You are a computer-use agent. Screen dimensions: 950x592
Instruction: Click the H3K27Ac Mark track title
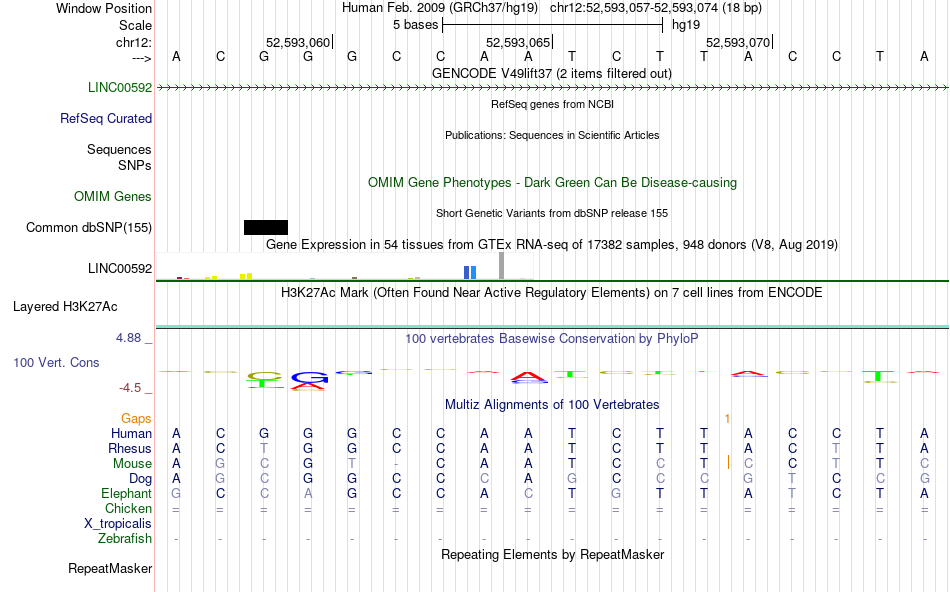click(552, 292)
